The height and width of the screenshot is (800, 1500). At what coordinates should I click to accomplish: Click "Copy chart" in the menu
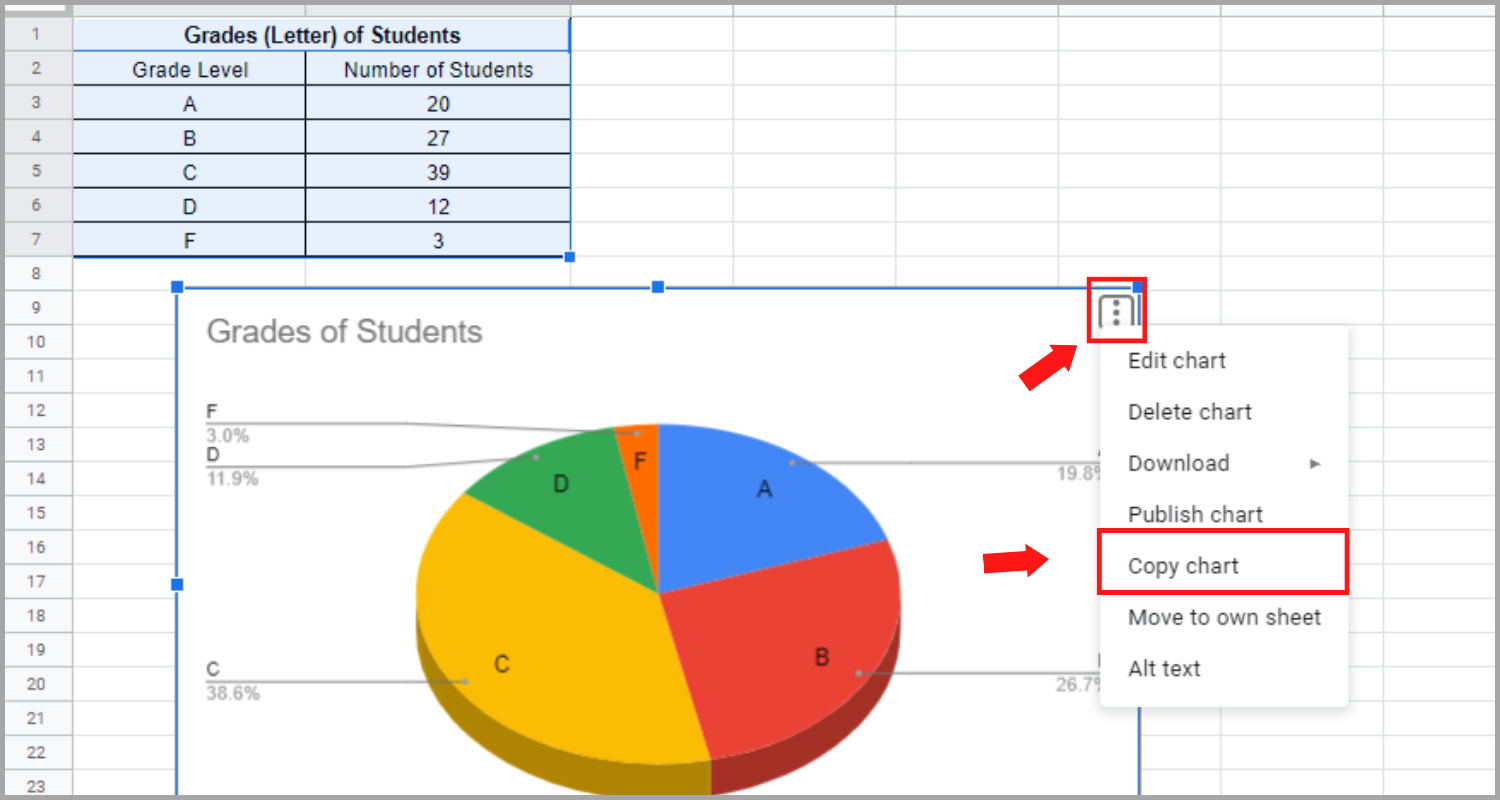1183,565
